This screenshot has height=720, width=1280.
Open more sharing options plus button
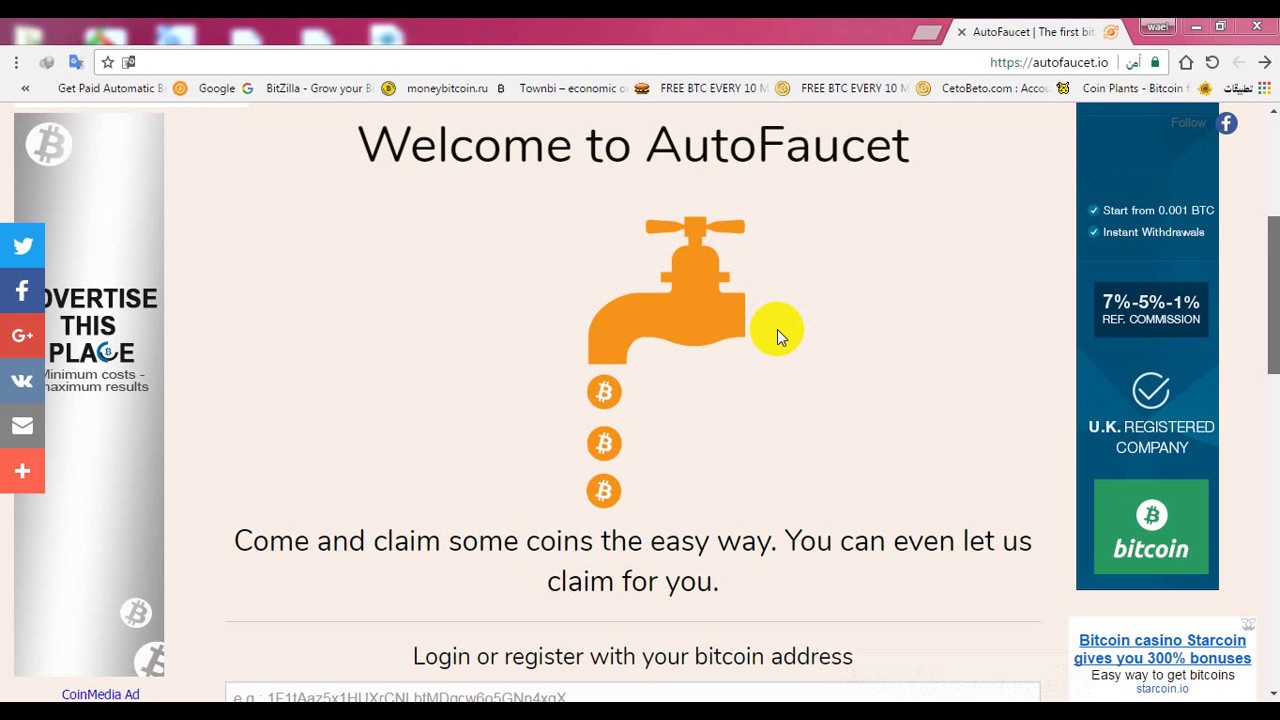[22, 471]
